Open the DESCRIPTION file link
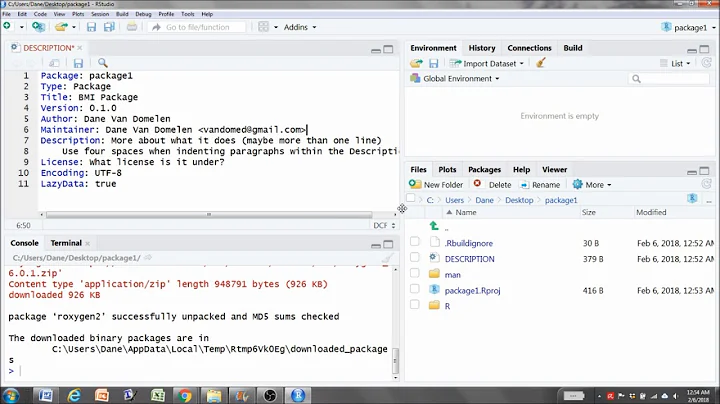The width and height of the screenshot is (720, 404). pyautogui.click(x=469, y=259)
